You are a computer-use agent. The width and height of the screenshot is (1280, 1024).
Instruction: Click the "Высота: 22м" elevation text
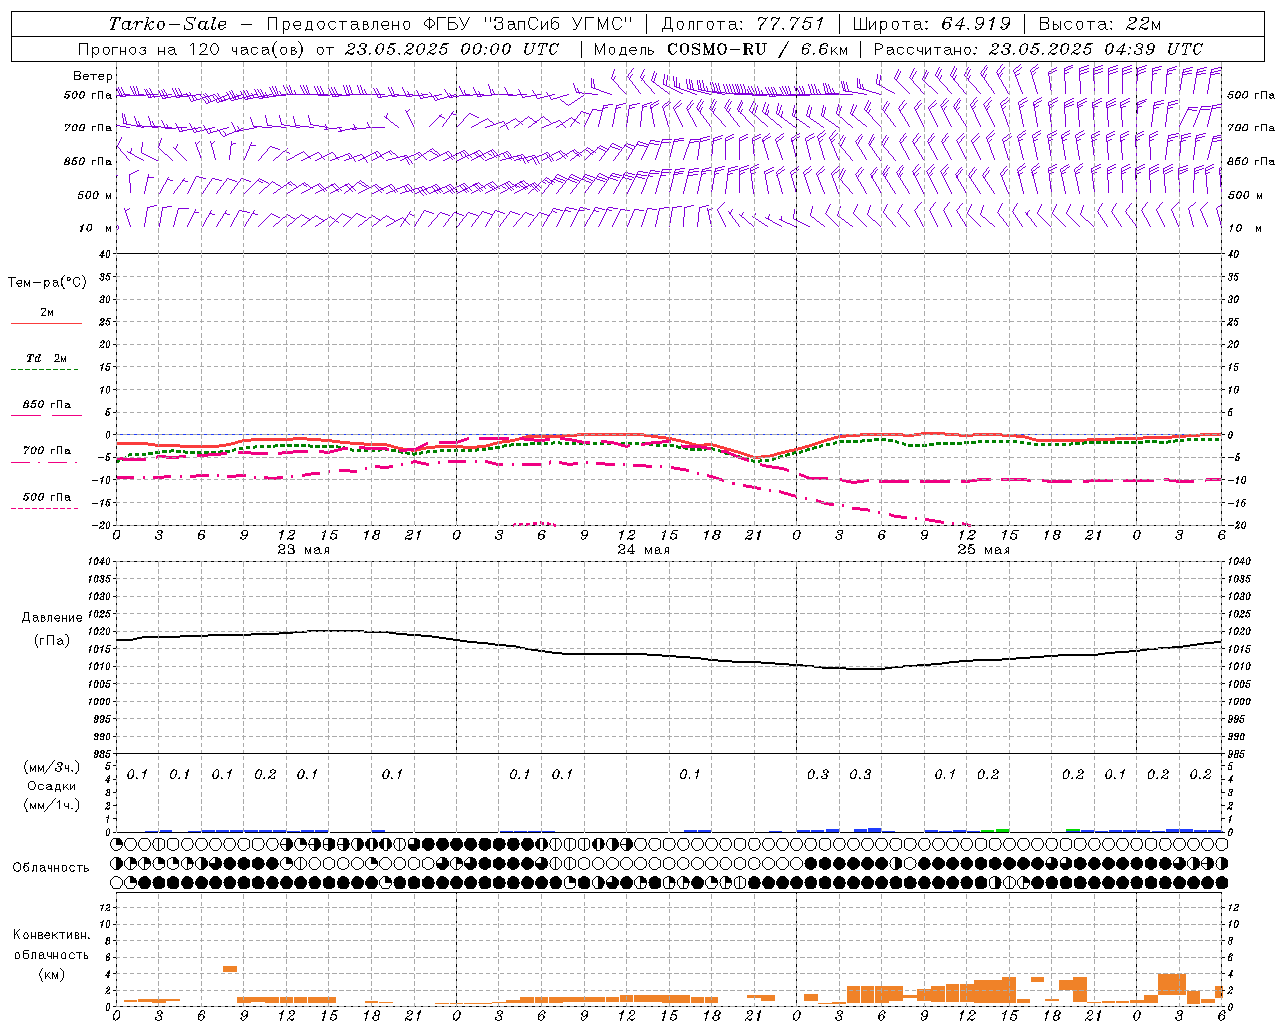[x=1100, y=24]
